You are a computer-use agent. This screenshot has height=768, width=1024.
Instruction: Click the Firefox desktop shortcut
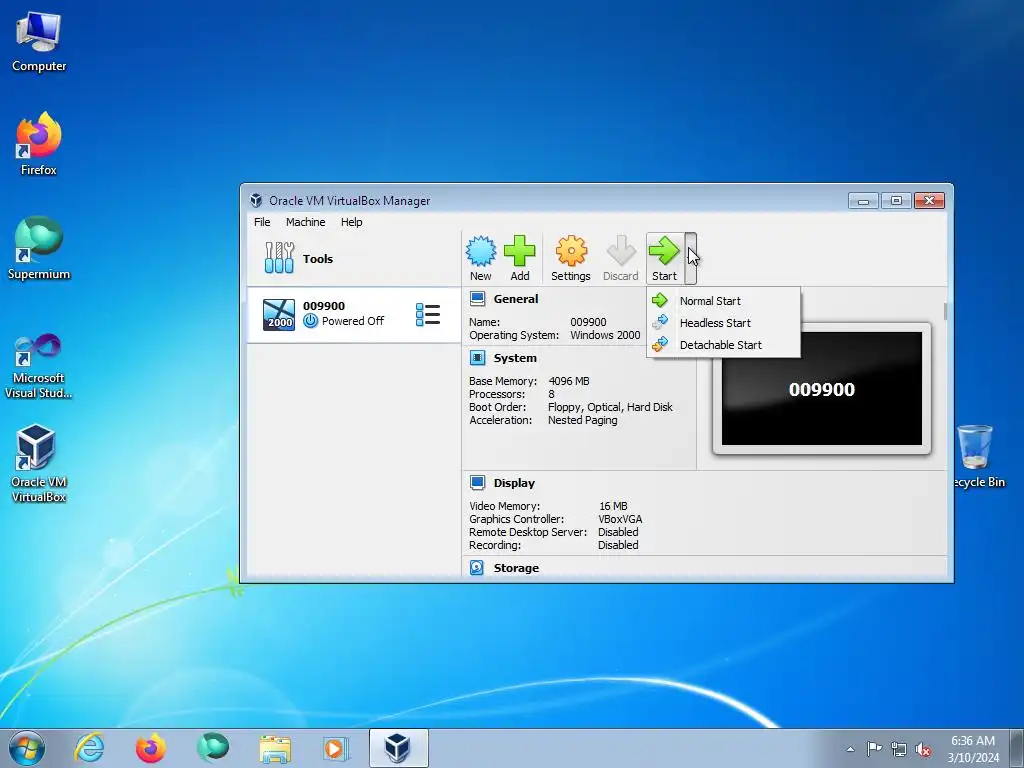click(39, 144)
